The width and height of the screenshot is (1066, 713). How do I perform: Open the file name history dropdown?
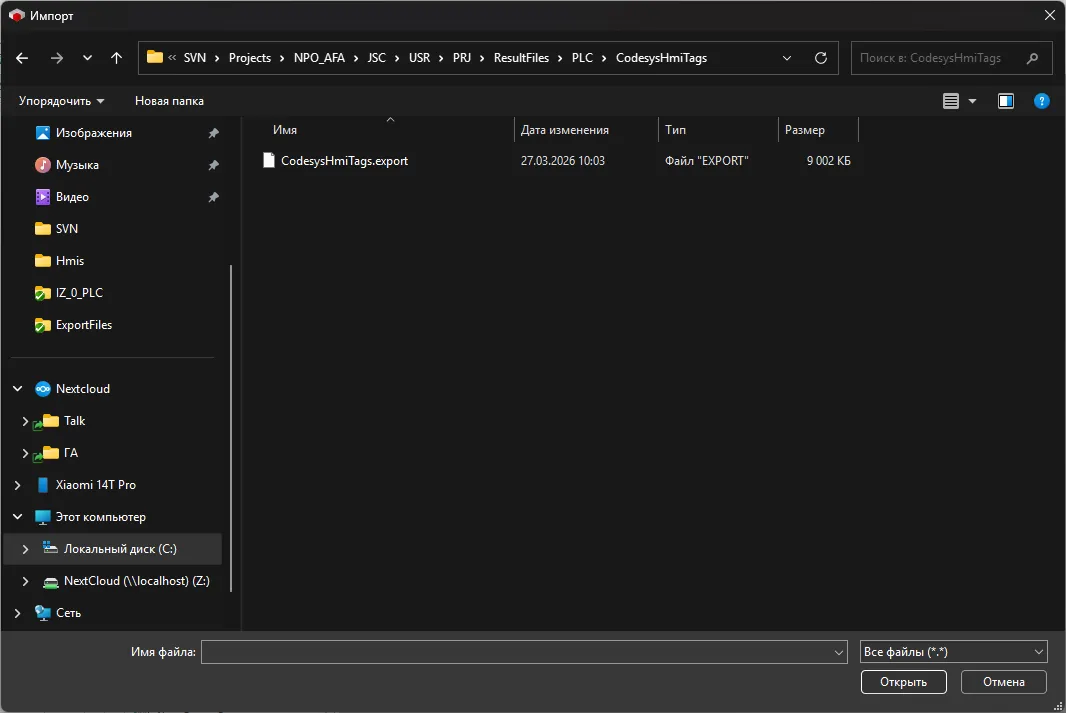pos(838,653)
